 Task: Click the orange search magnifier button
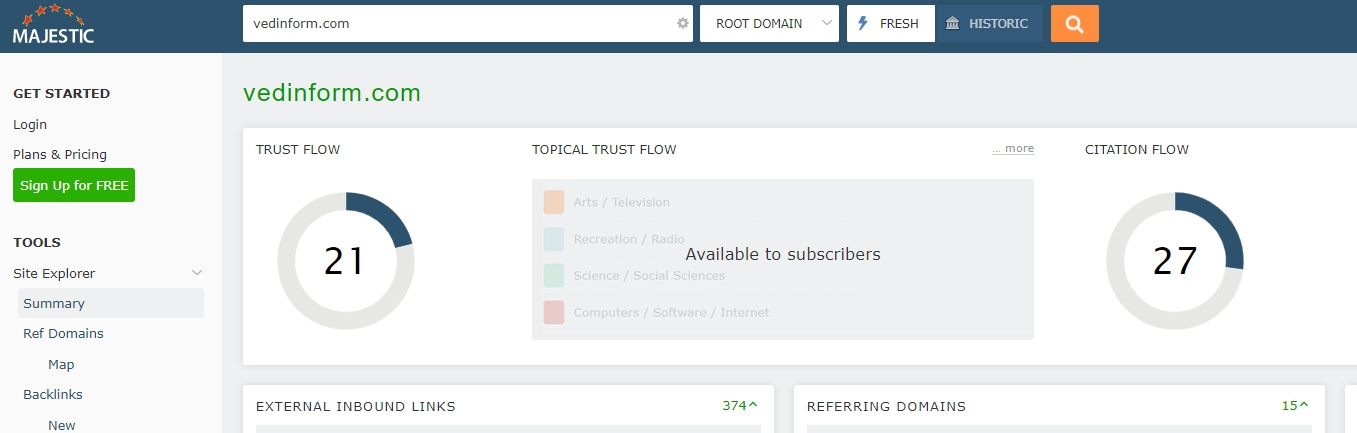point(1075,24)
